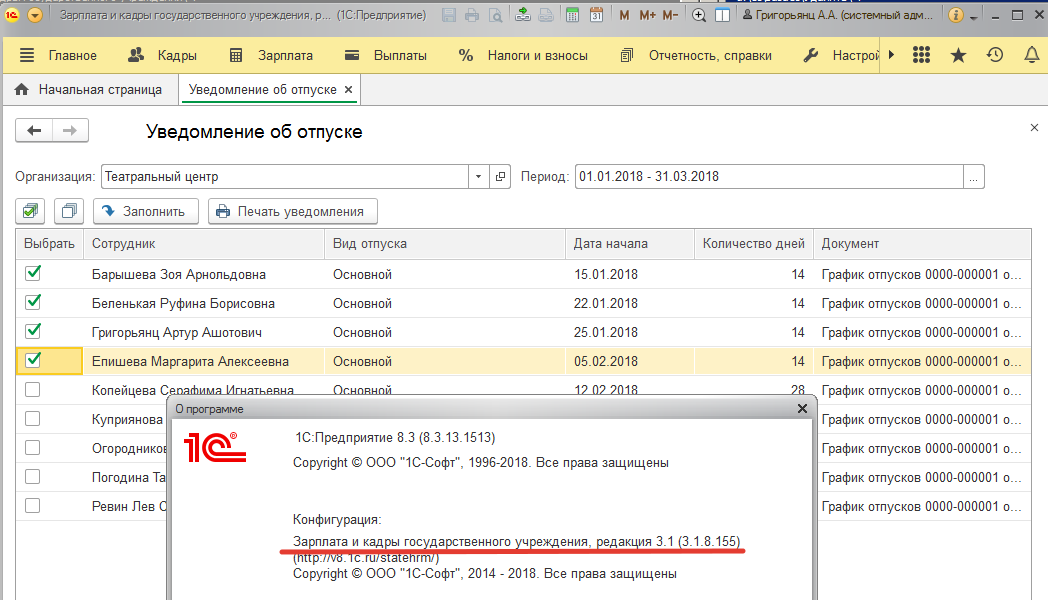Click the Количество дней column header
Viewport: 1048px width, 600px height.
(x=753, y=244)
